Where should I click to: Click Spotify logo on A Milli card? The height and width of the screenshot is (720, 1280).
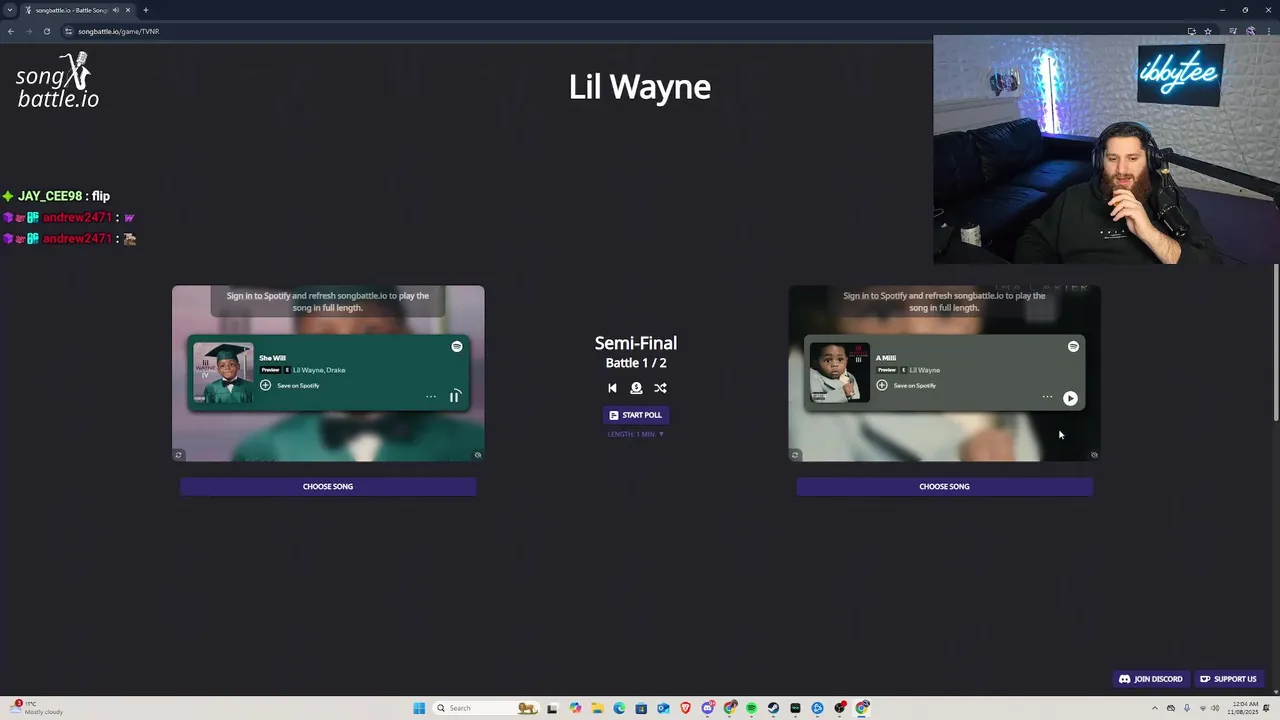coord(1073,346)
